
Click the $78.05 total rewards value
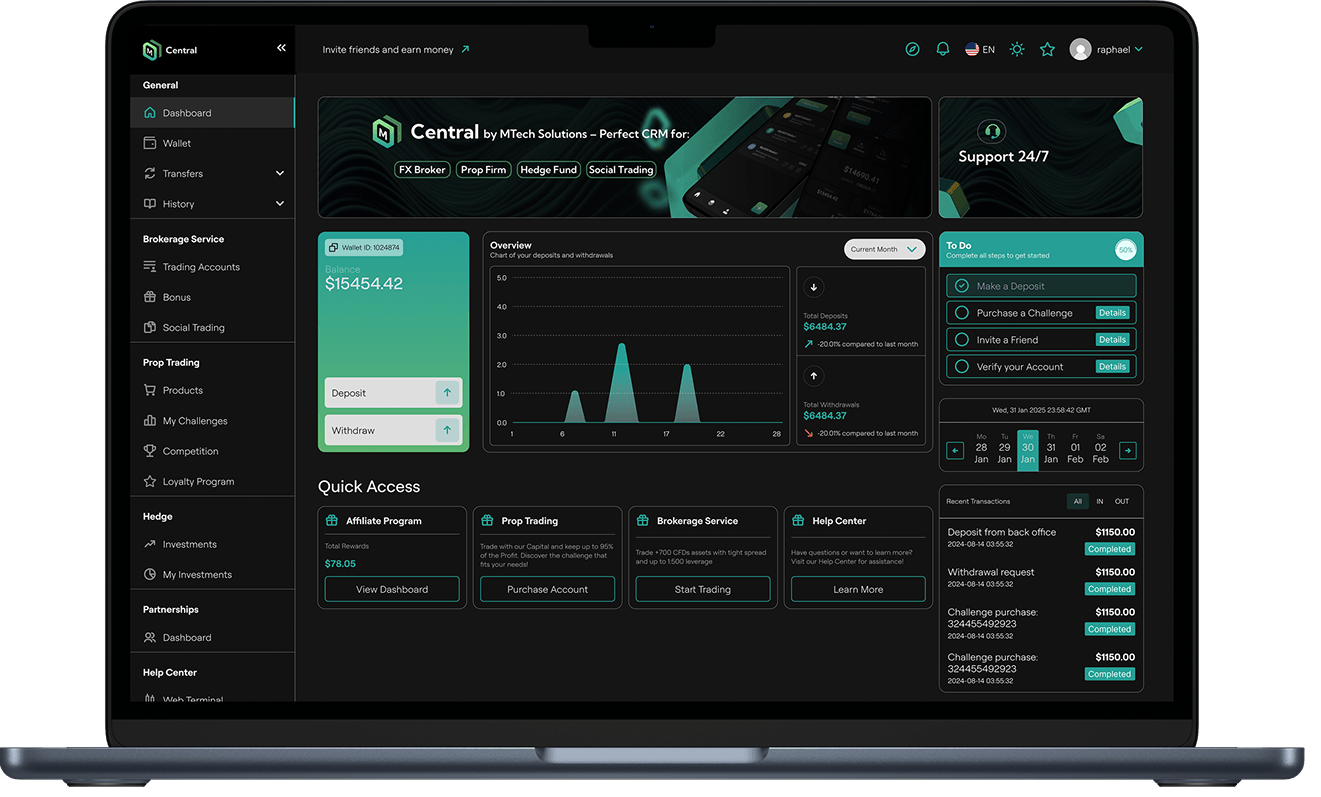(x=340, y=564)
